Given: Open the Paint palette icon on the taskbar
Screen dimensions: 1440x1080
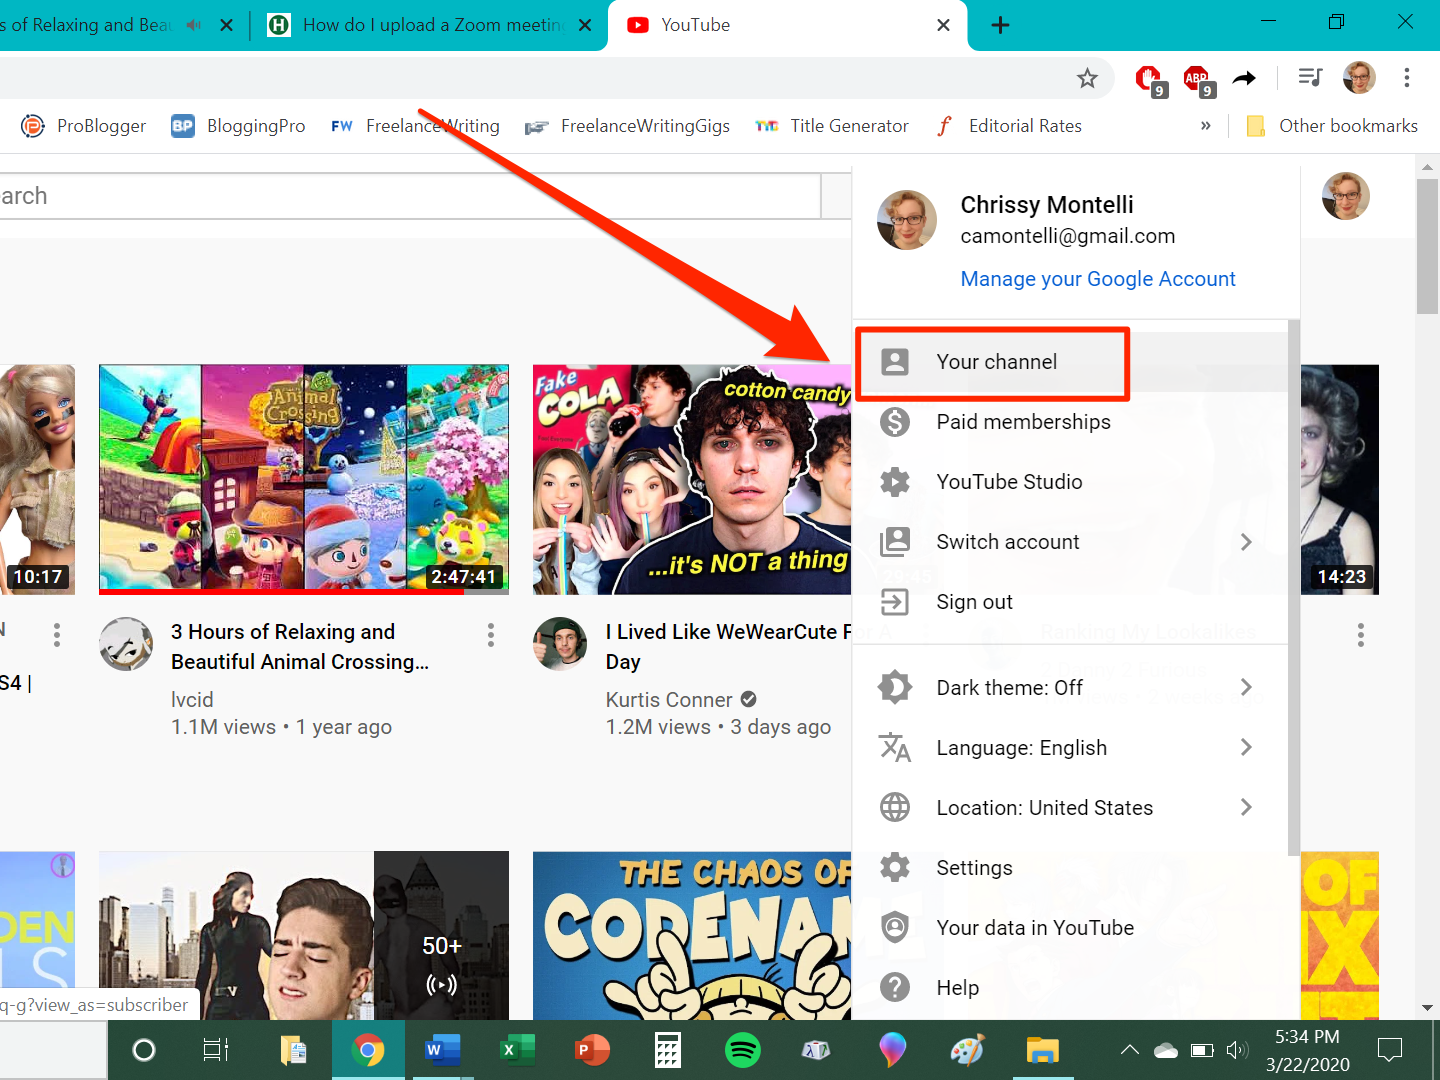Looking at the screenshot, I should click(x=967, y=1050).
